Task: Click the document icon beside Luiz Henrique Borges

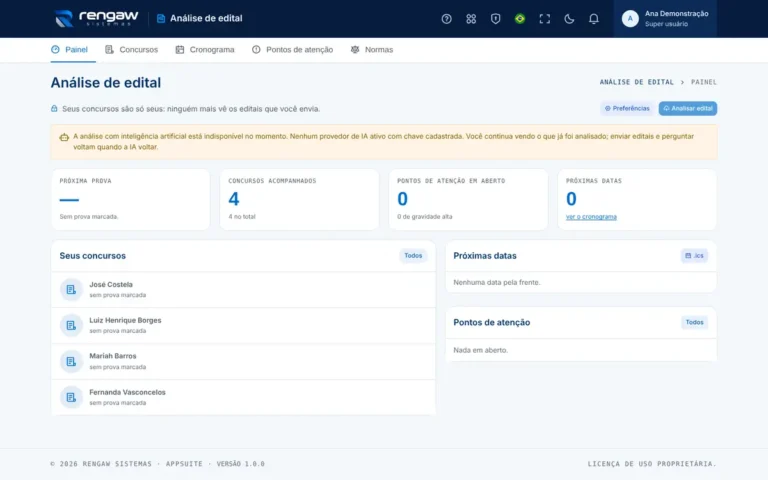Action: [x=71, y=325]
